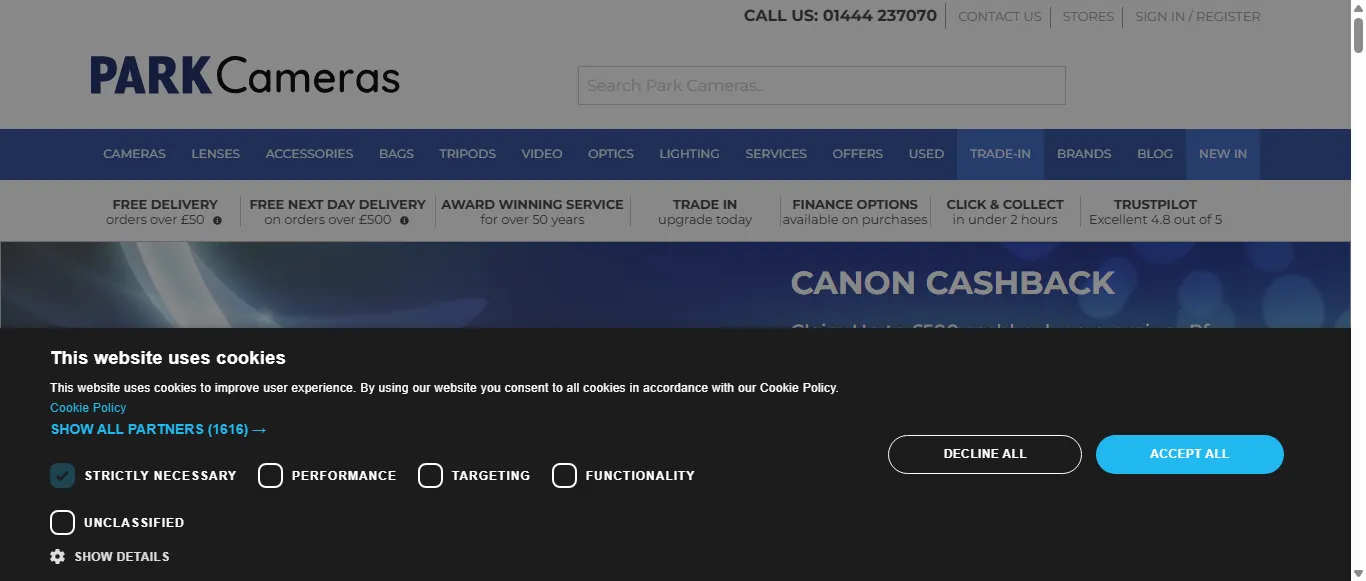The image size is (1366, 581).
Task: Click info icon beside orders over £500
Action: pyautogui.click(x=404, y=220)
